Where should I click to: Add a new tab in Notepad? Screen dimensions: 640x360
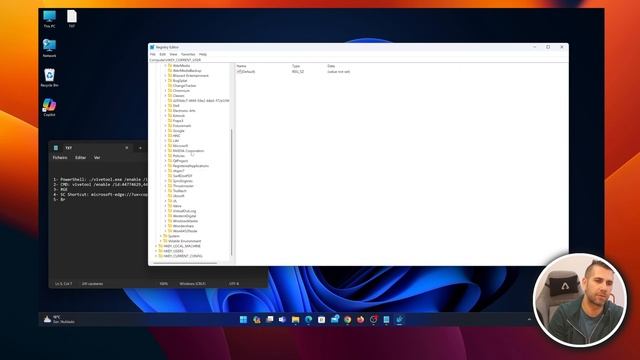pos(140,148)
